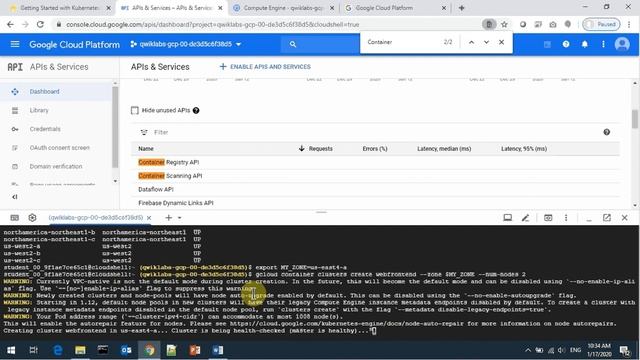The image size is (640, 360).
Task: Click the browser address bar URL
Action: pyautogui.click(x=212, y=24)
